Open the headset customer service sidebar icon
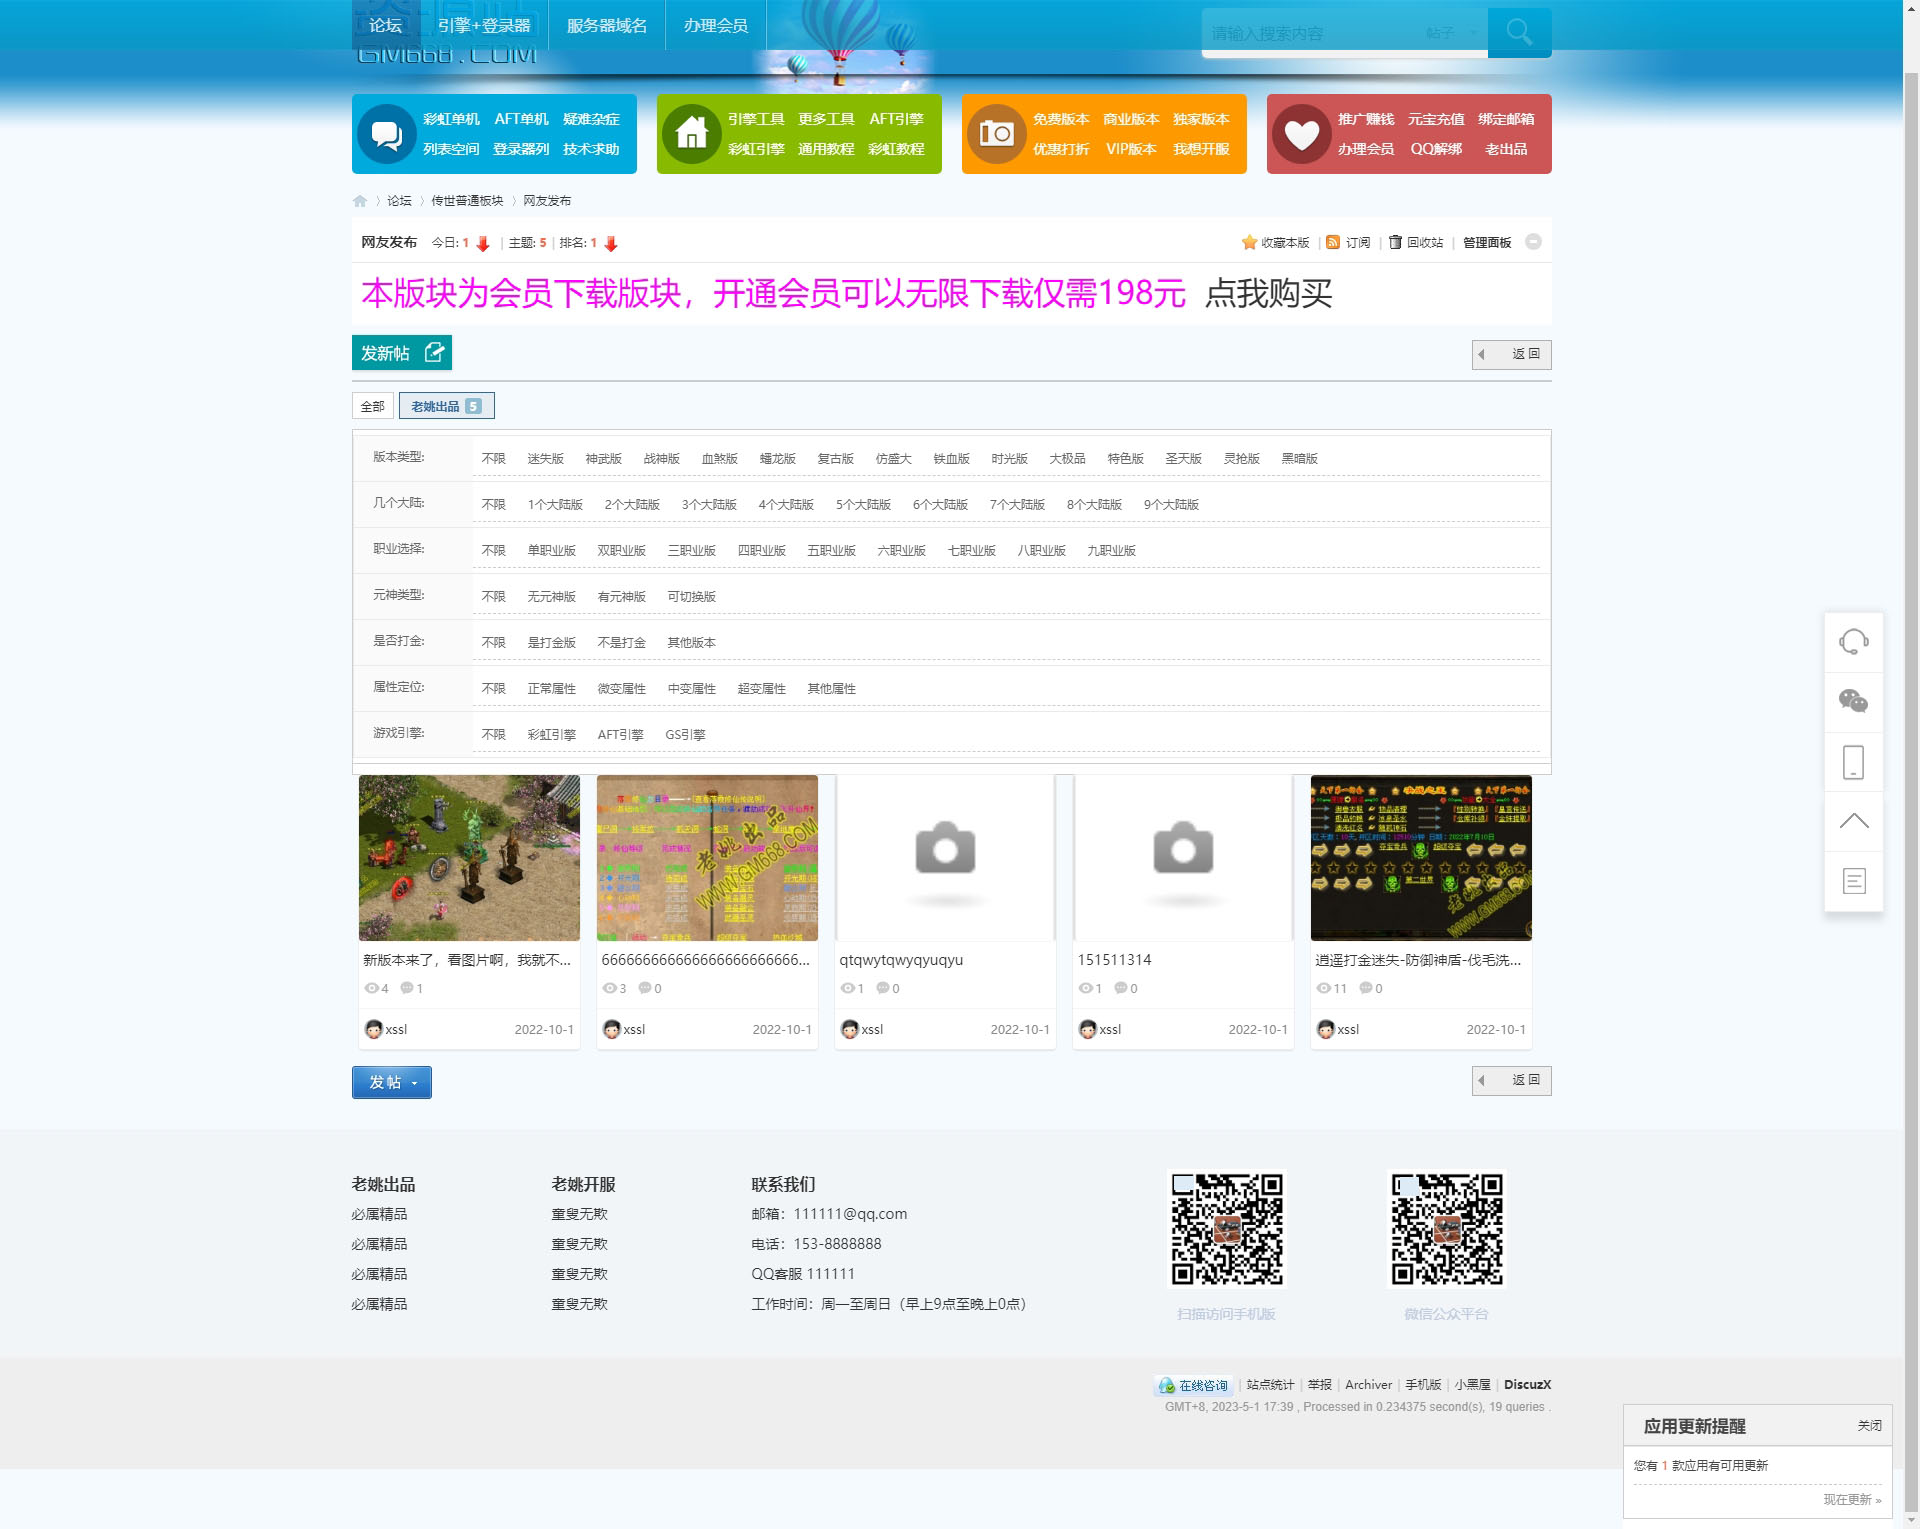Screen dimensions: 1920x1529 (1853, 642)
